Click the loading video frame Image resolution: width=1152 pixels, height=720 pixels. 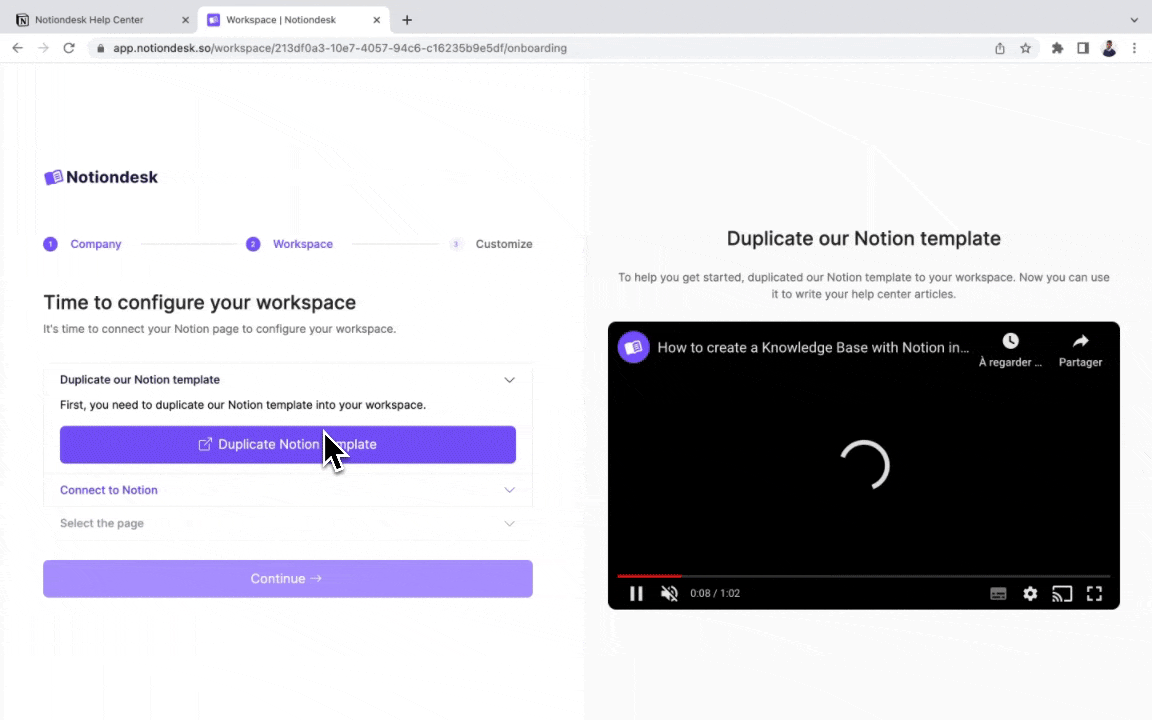tap(864, 465)
